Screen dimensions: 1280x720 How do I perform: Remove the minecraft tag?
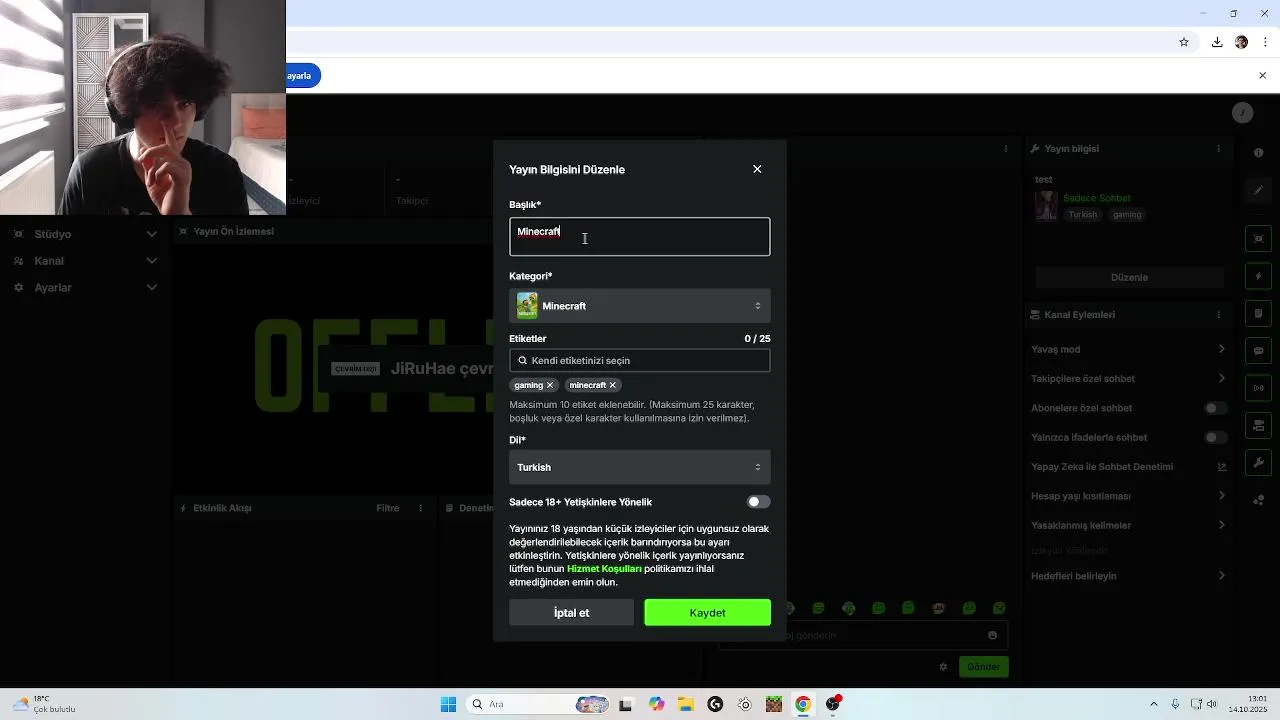coord(613,385)
